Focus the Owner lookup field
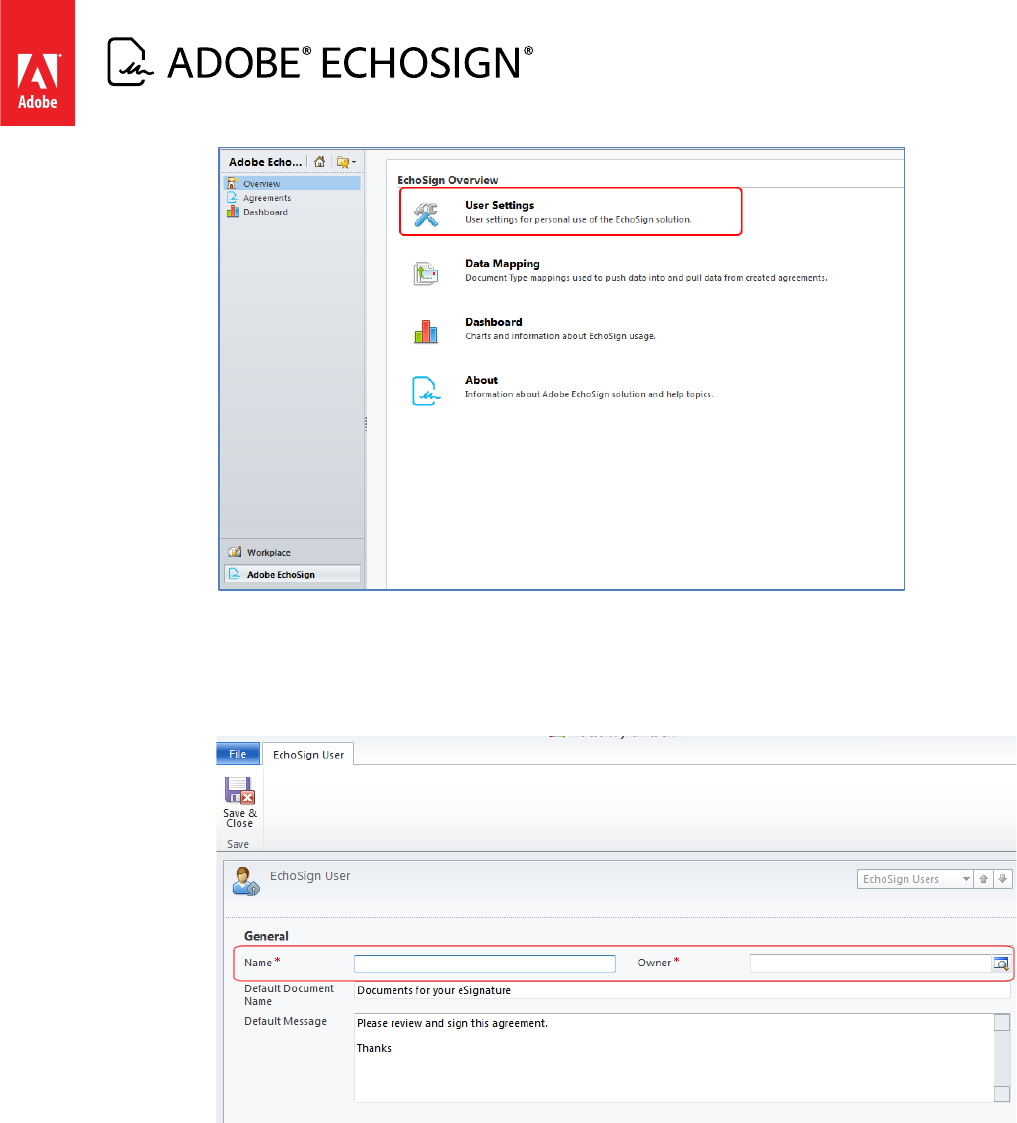The height and width of the screenshot is (1123, 1017). 870,964
